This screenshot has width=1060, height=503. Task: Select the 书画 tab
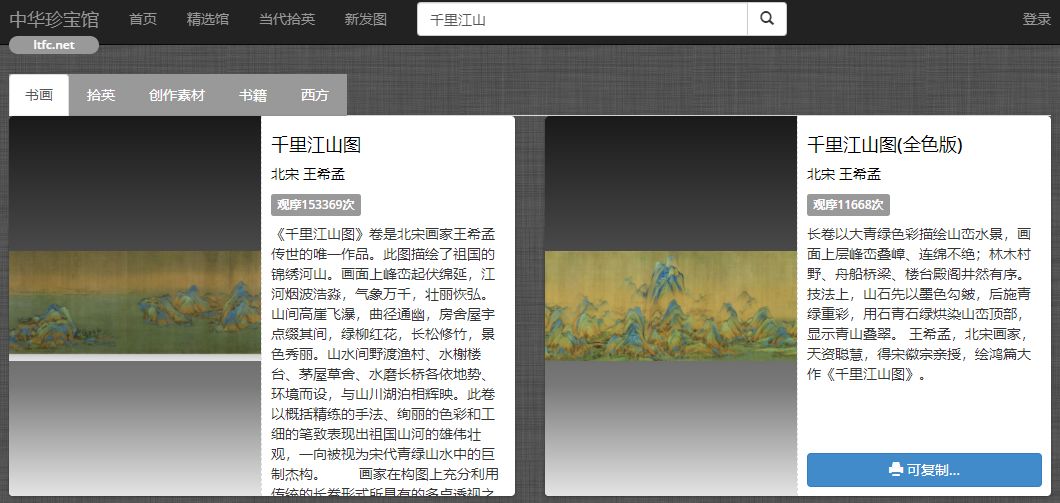click(x=39, y=95)
